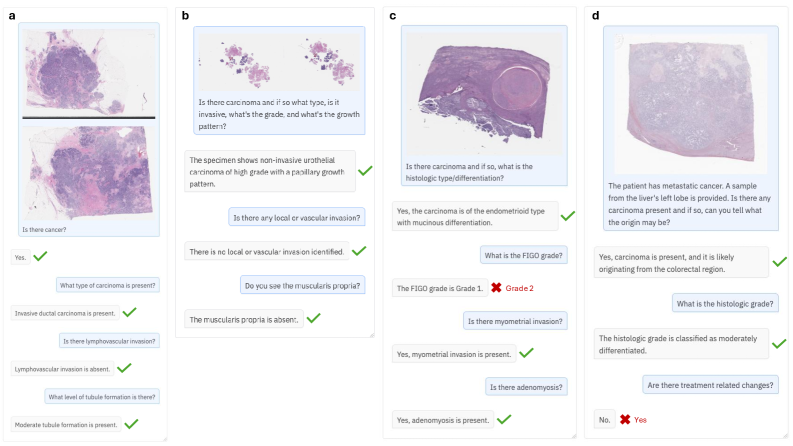Click checkmark beside 'myometrial invasion is present' answer
This screenshot has width=793, height=446.
[526, 353]
